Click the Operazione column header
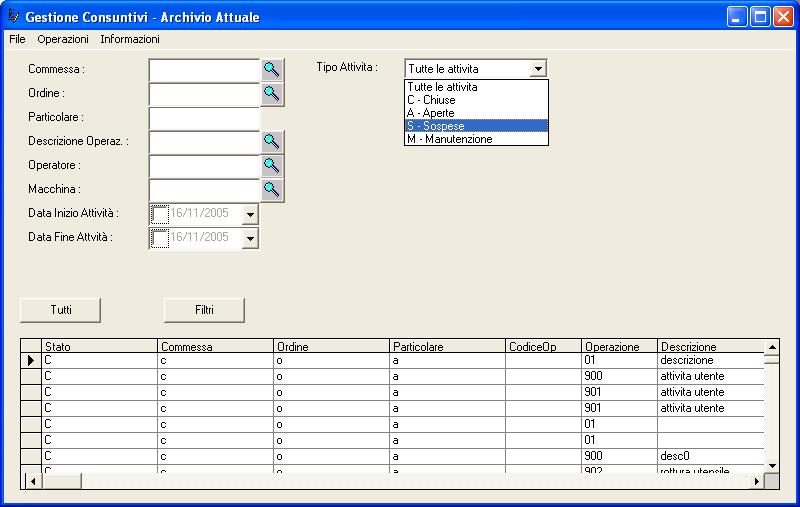Viewport: 800px width, 507px height. pyautogui.click(x=619, y=346)
